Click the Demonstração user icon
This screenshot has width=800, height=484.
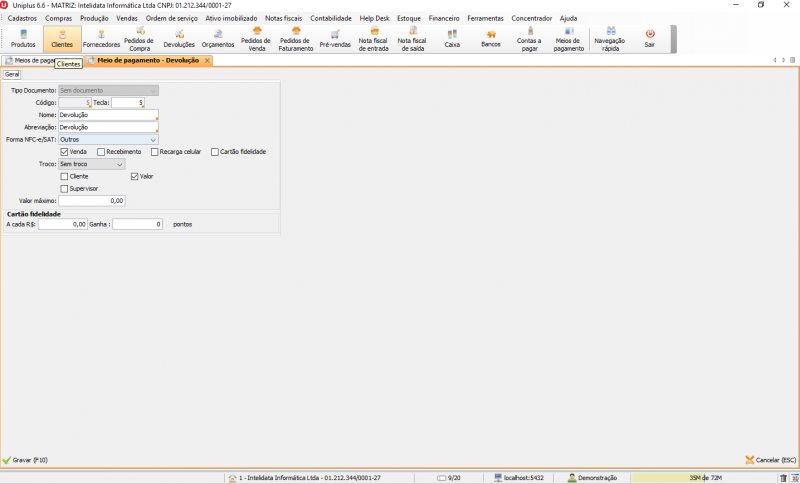pyautogui.click(x=572, y=478)
